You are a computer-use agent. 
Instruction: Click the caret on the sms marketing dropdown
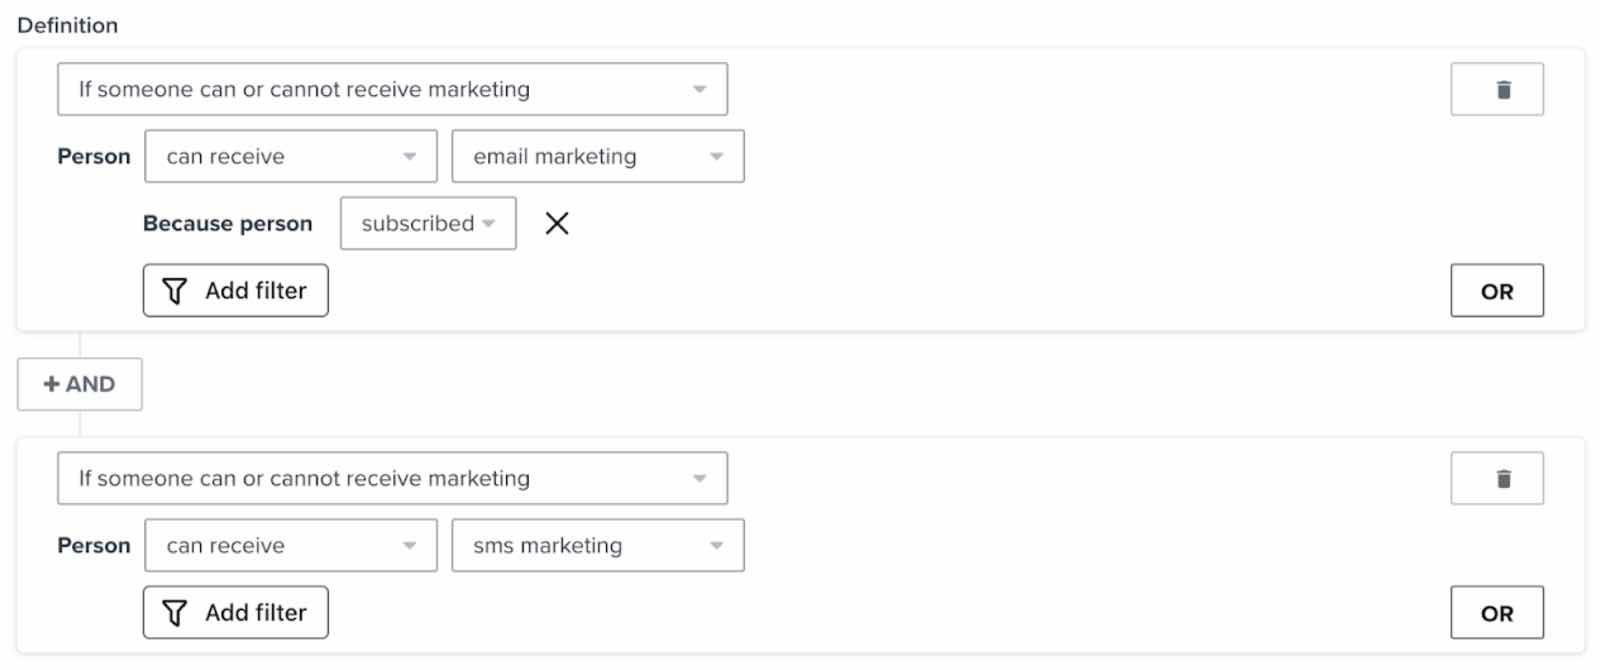pos(716,545)
